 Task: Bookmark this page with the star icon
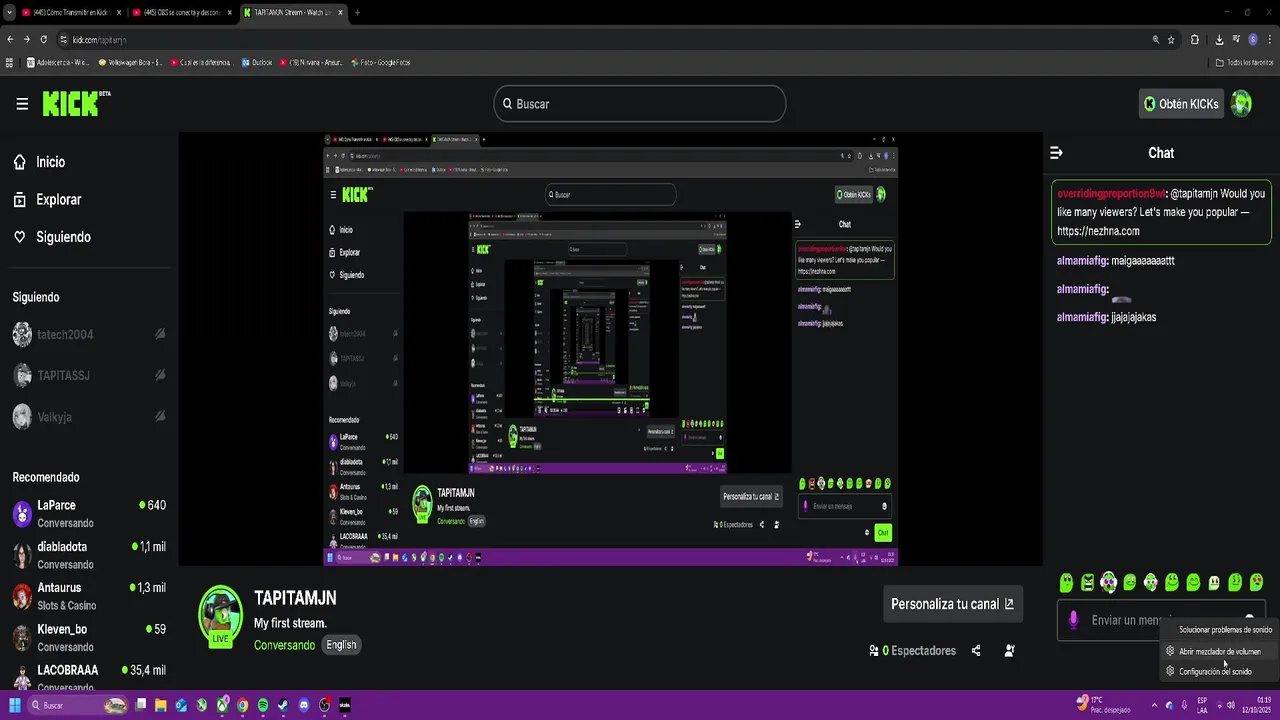(1171, 40)
